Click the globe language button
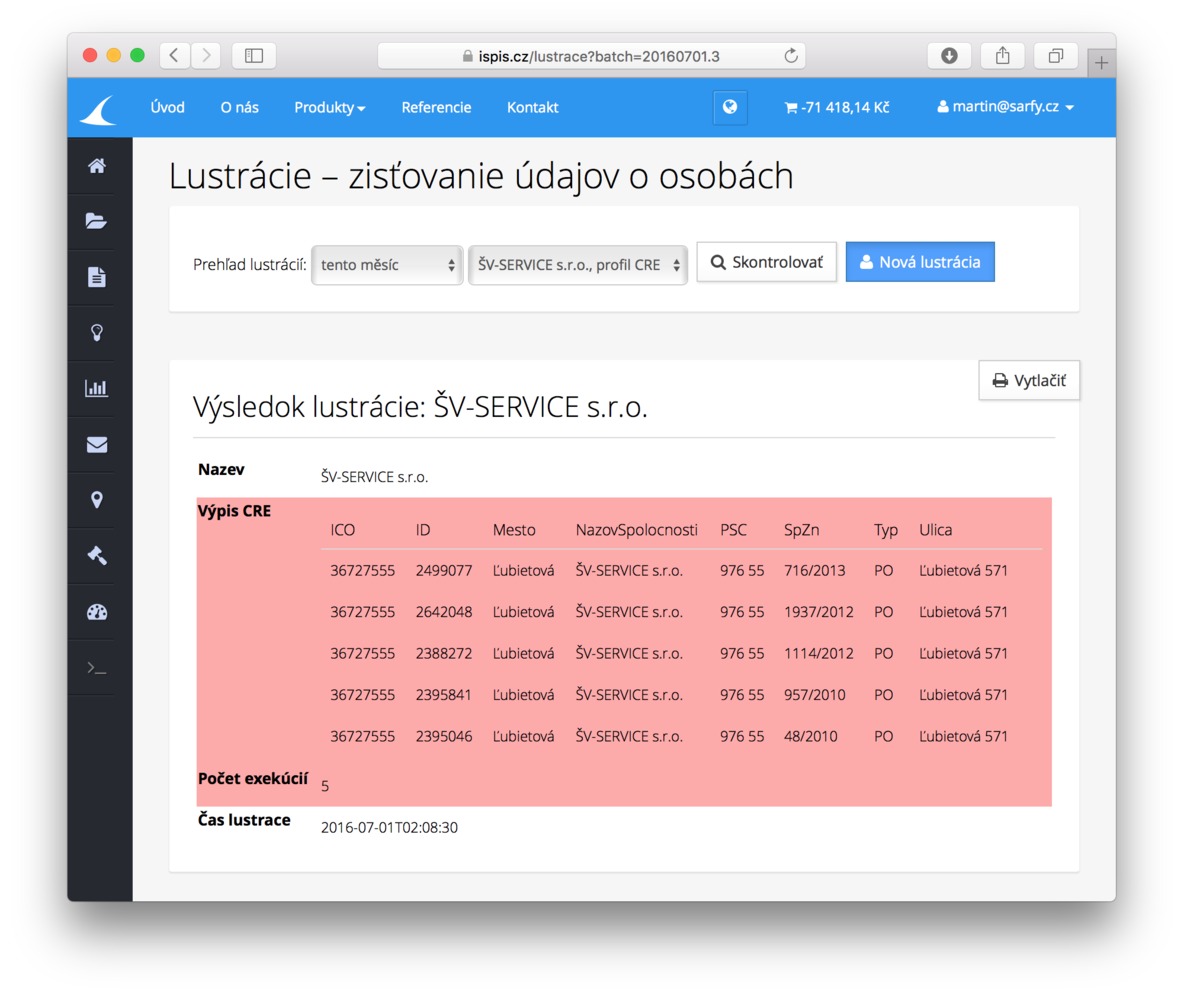 [x=730, y=107]
